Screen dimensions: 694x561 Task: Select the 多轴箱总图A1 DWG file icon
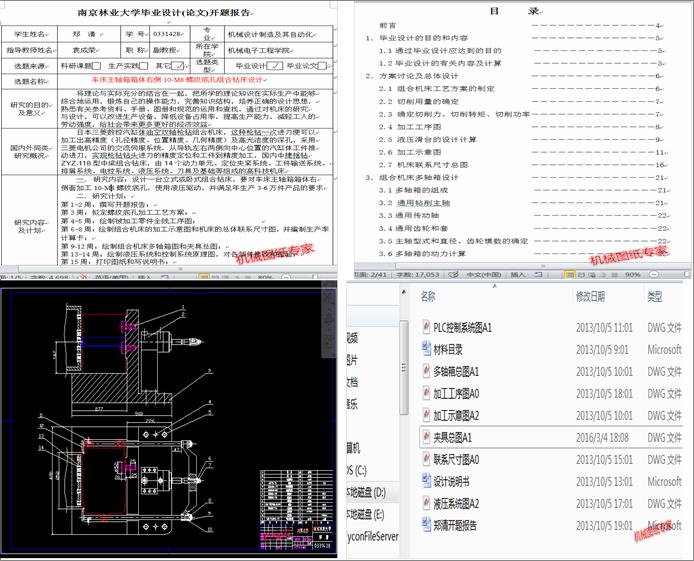tap(426, 371)
